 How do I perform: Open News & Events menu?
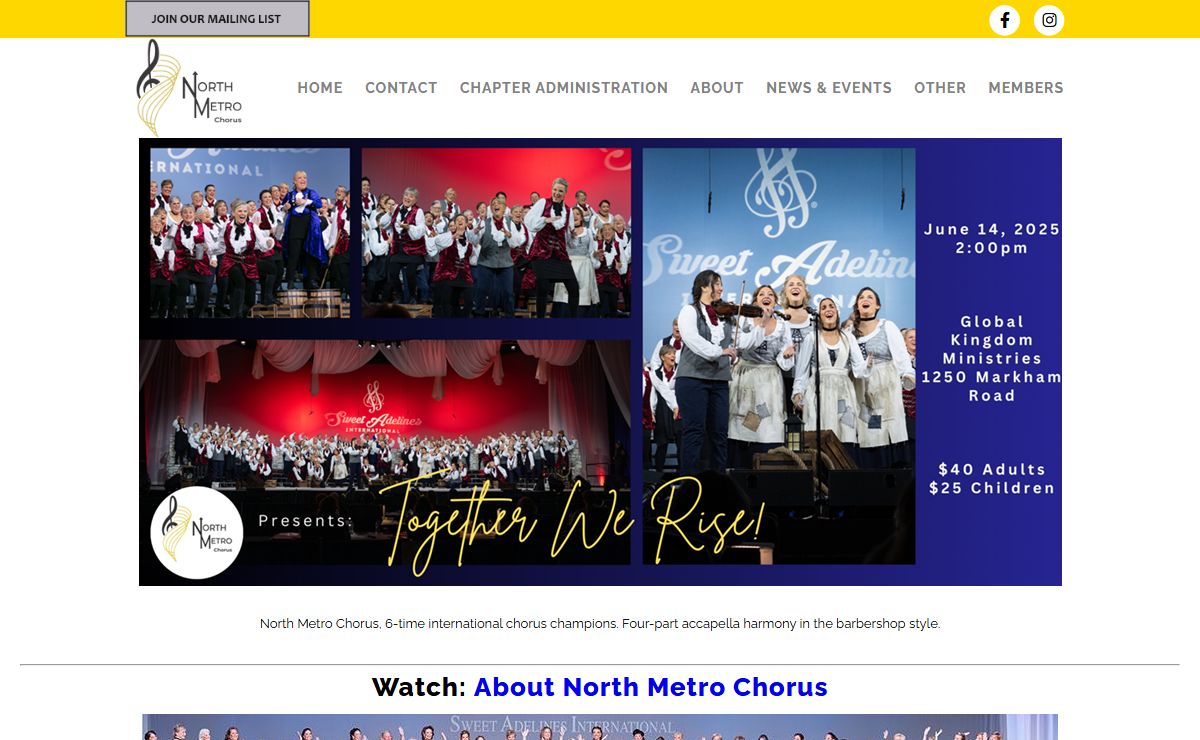click(x=829, y=88)
